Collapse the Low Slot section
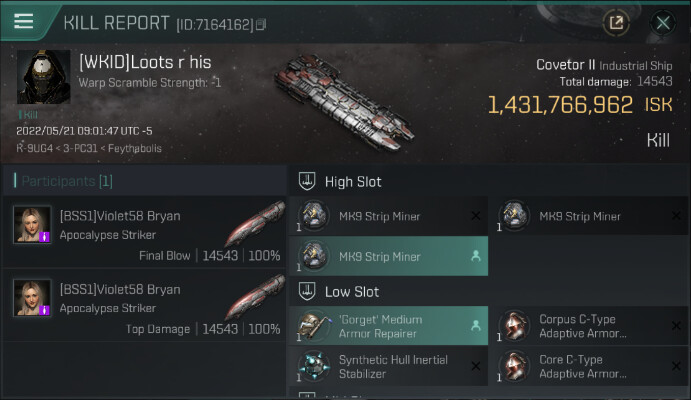Viewport: 691px width, 400px height. [309, 292]
